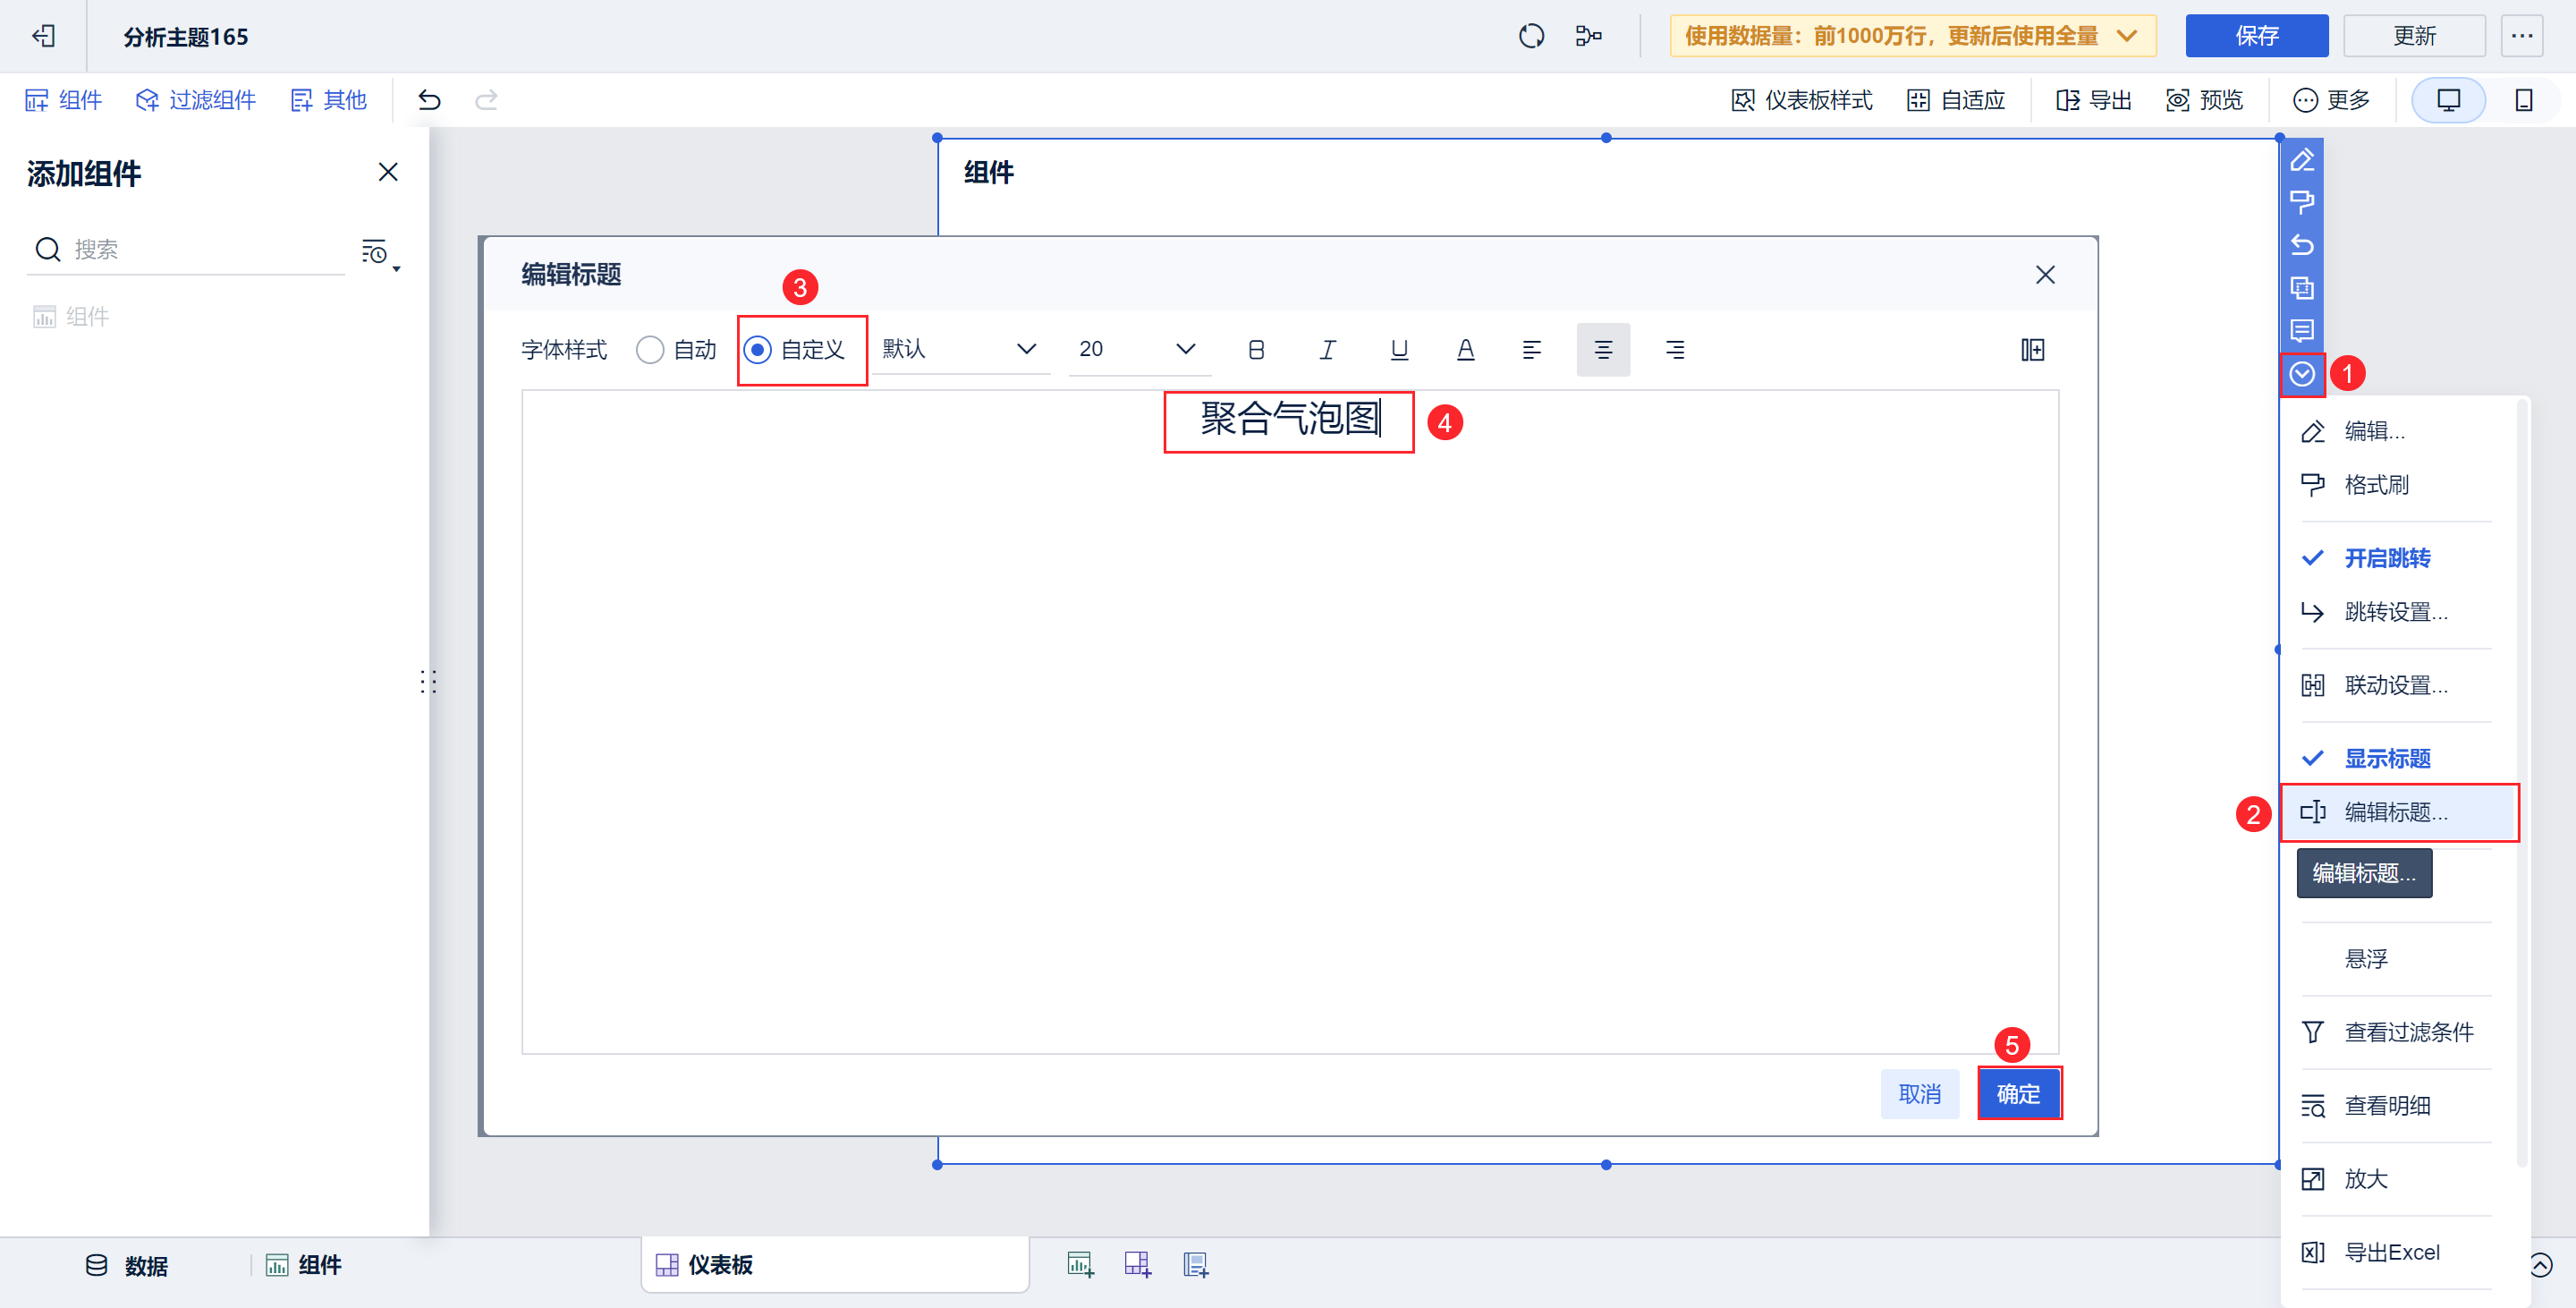
Task: Open the 默认 font family dropdown
Action: click(958, 350)
